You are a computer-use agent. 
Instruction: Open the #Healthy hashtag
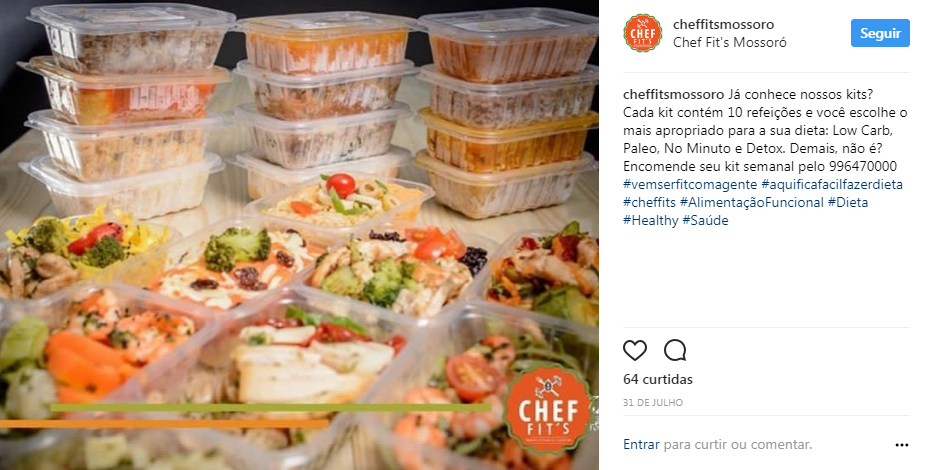coord(651,220)
